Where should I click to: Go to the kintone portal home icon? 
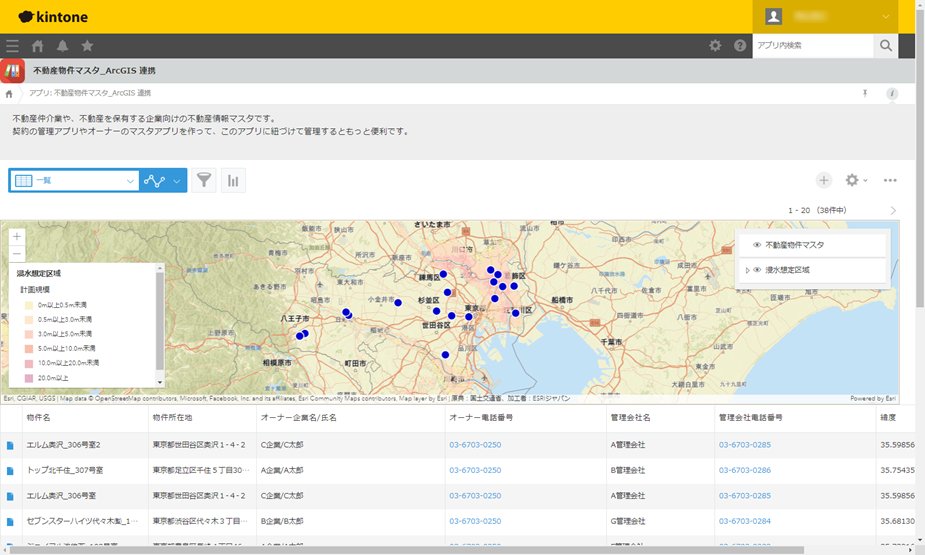tap(38, 46)
